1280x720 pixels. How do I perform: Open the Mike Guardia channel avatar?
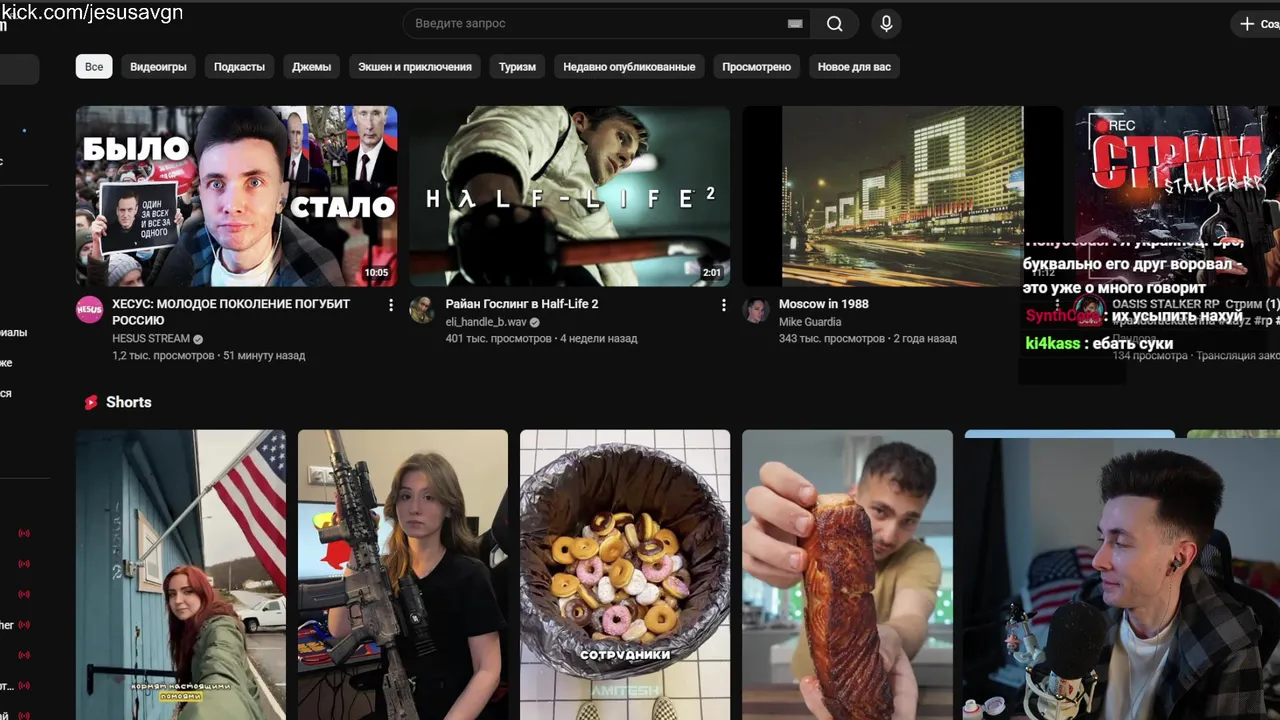coord(755,309)
